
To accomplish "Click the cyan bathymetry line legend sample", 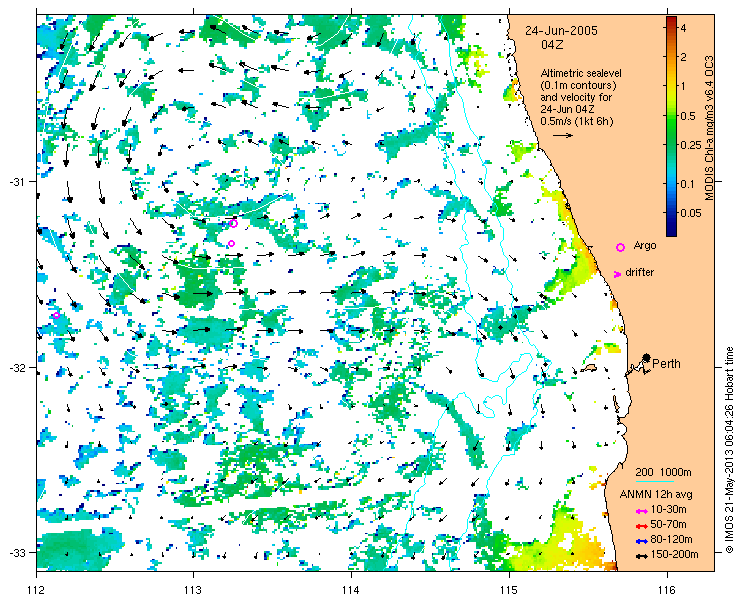I will click(654, 482).
